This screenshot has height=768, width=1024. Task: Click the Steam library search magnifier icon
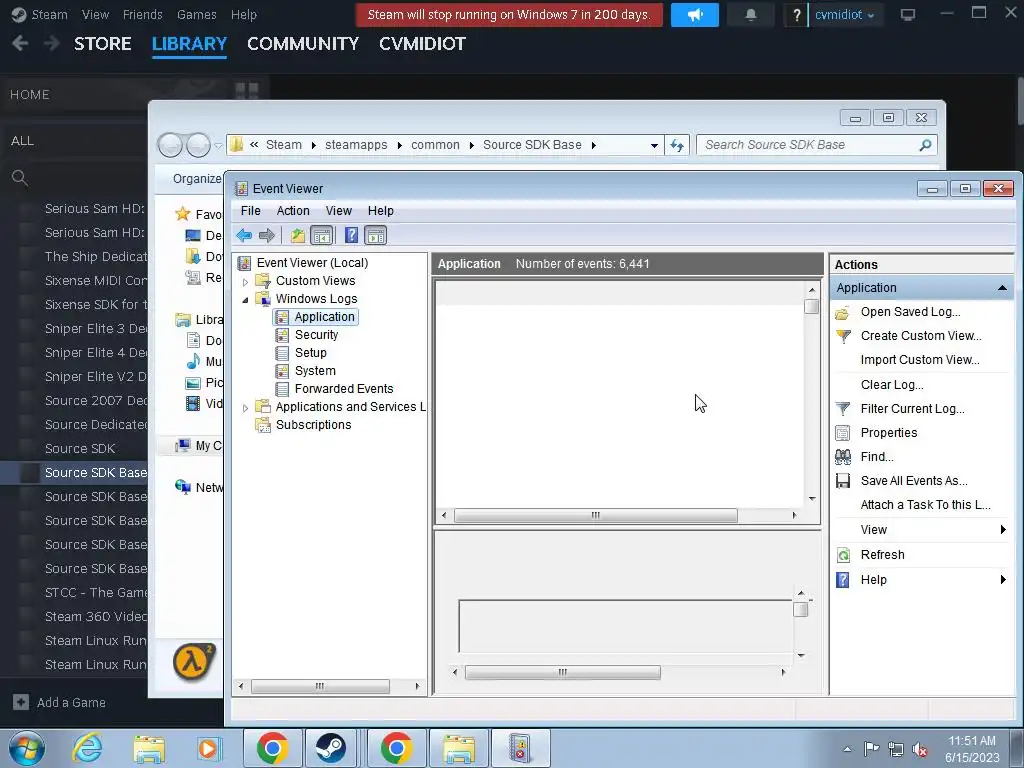tap(20, 178)
